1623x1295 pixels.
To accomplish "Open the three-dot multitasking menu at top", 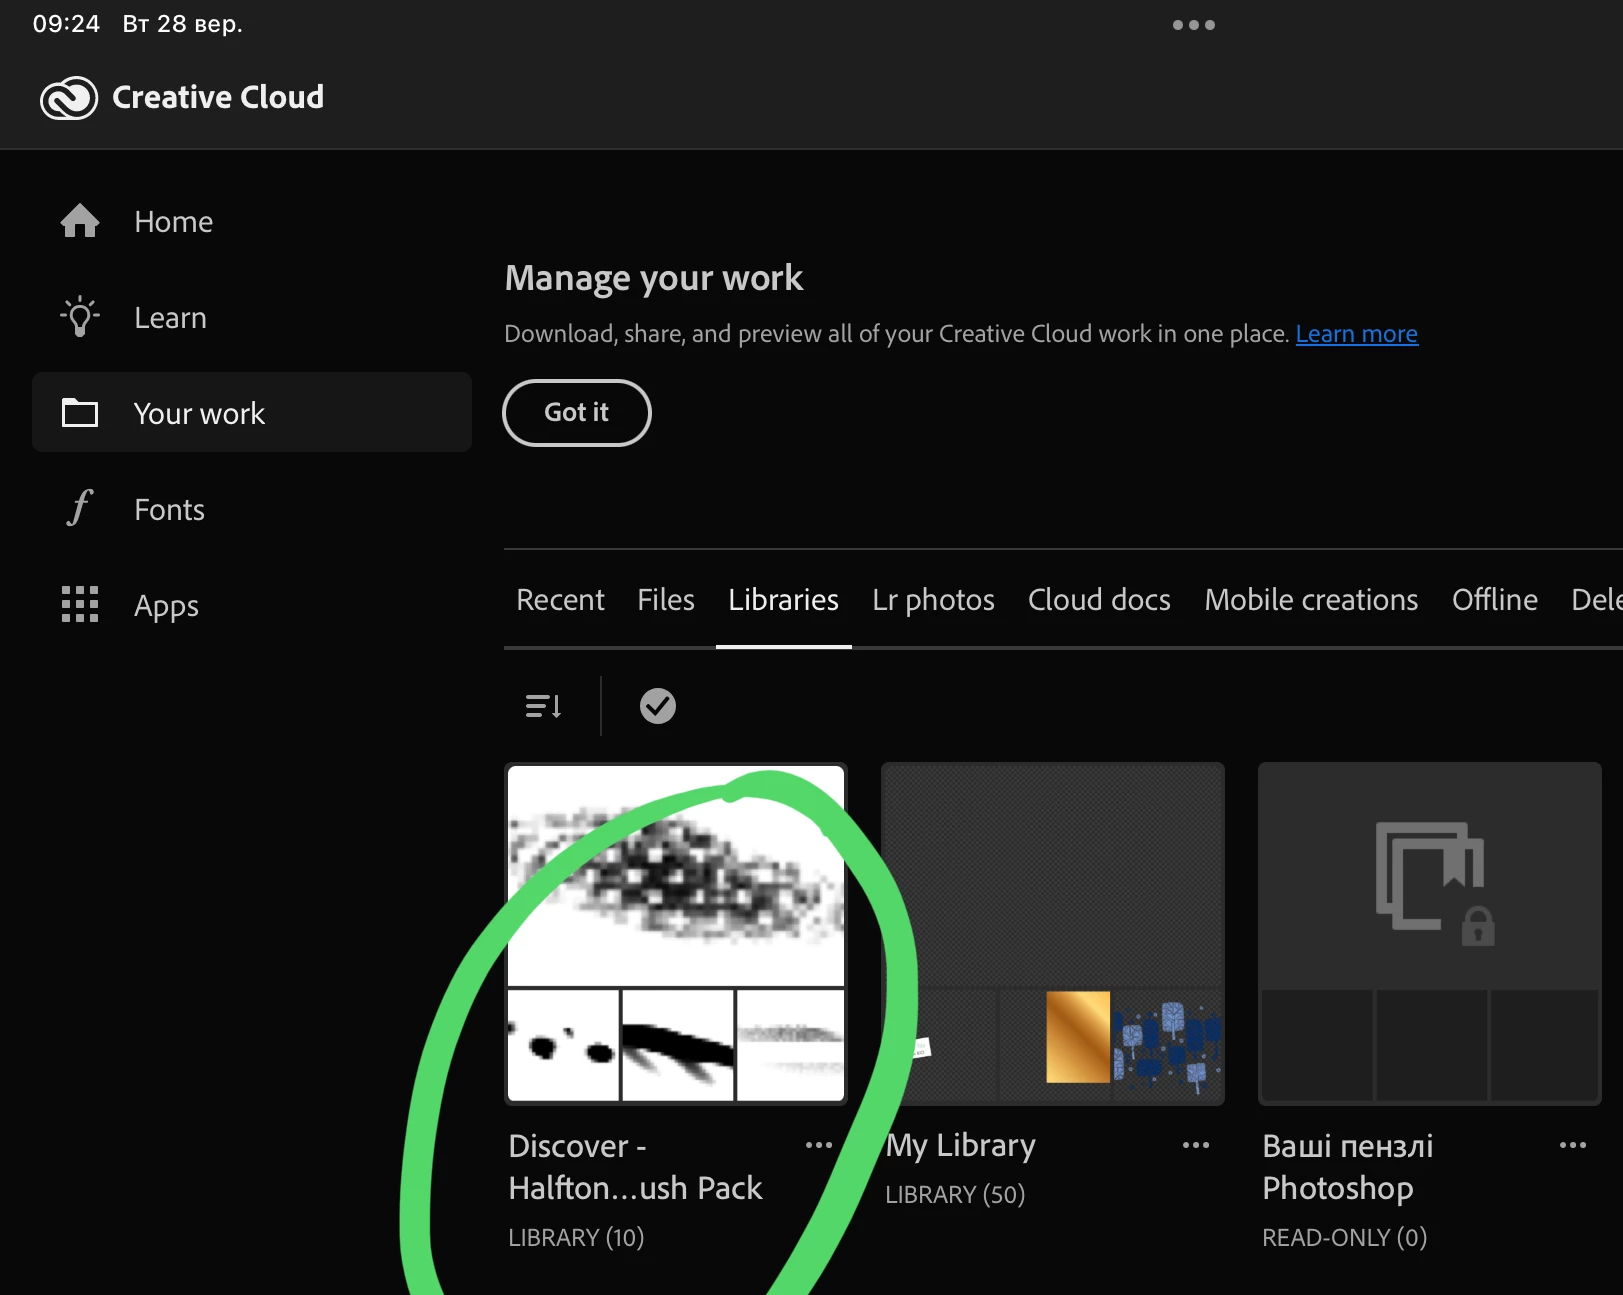I will point(1193,25).
